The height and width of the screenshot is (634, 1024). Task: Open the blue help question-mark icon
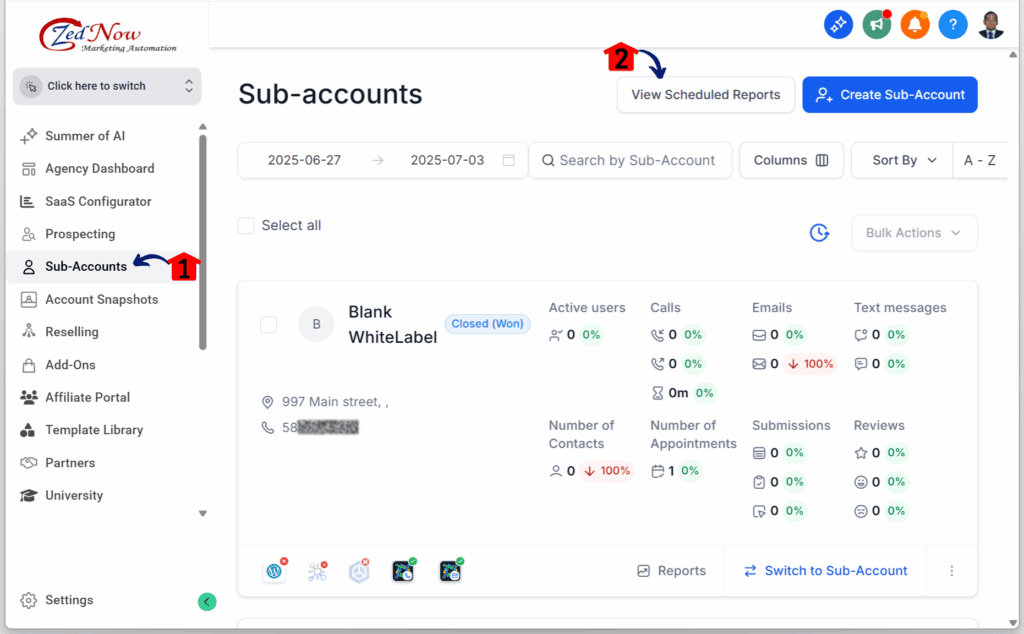(x=953, y=25)
